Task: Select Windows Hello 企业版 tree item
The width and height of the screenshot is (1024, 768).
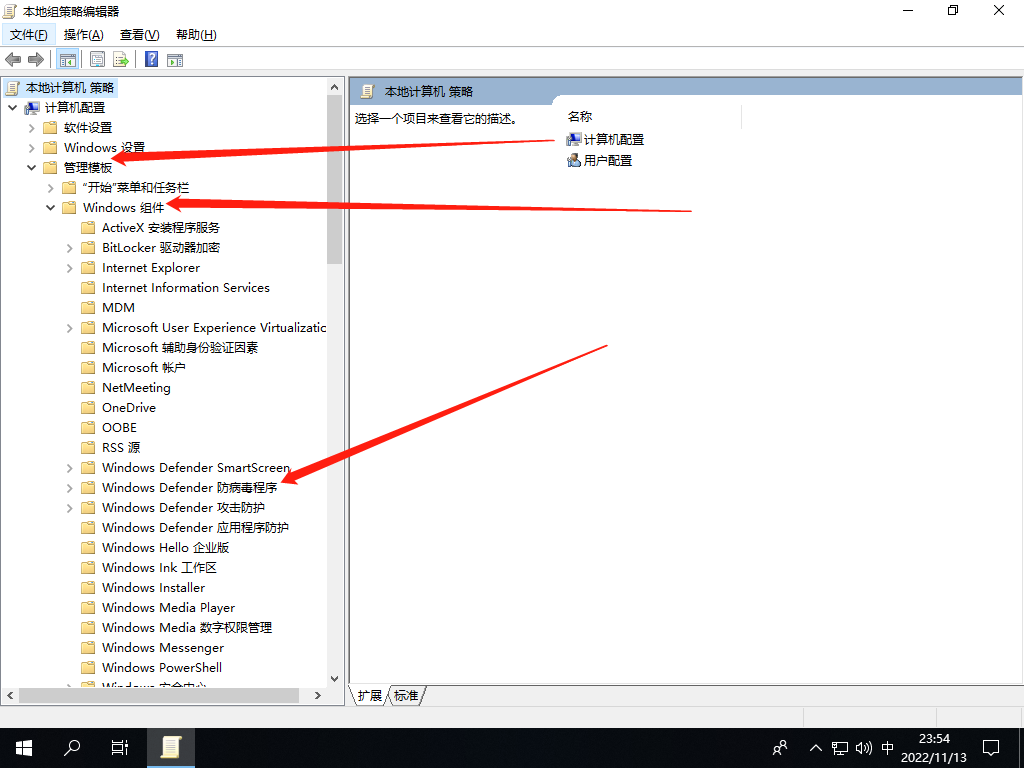Action: tap(165, 547)
